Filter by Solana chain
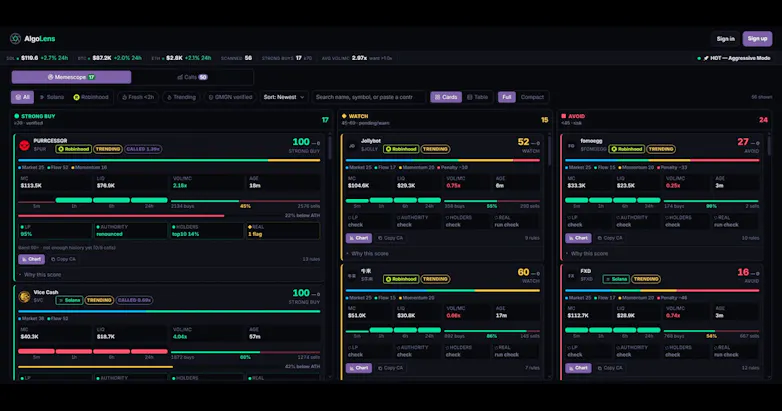Screen dimensions: 782x411 coord(52,97)
